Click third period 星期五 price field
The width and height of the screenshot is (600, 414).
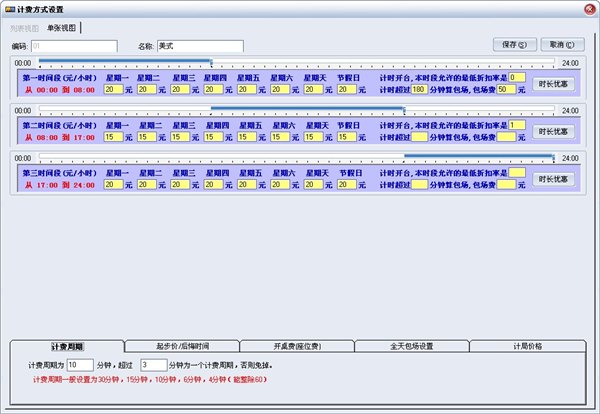pyautogui.click(x=247, y=184)
